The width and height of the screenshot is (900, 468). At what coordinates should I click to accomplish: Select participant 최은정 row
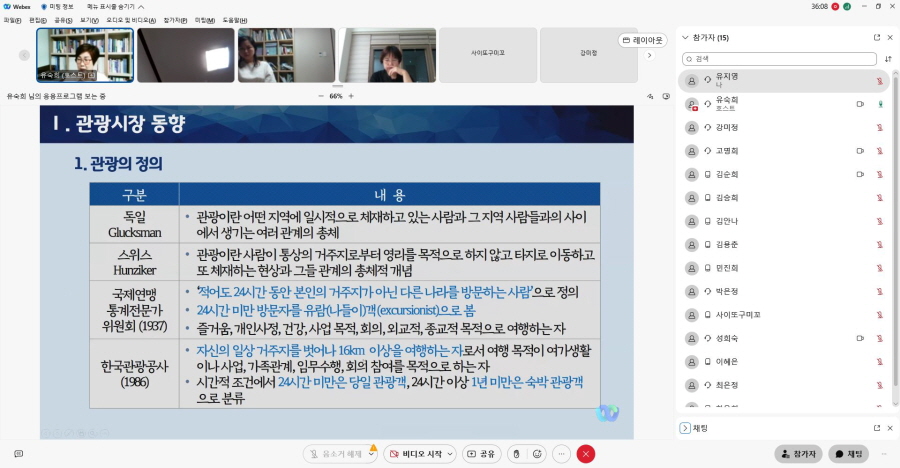[x=784, y=385]
